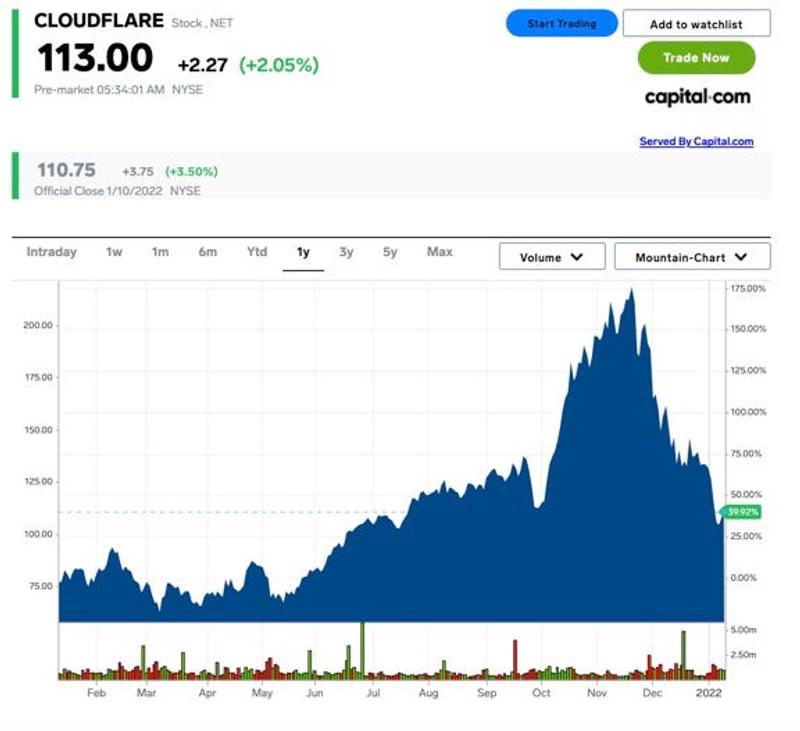800x731 pixels.
Task: Click the Pre-market 05:34:01 AM timestamp
Action: (99, 90)
